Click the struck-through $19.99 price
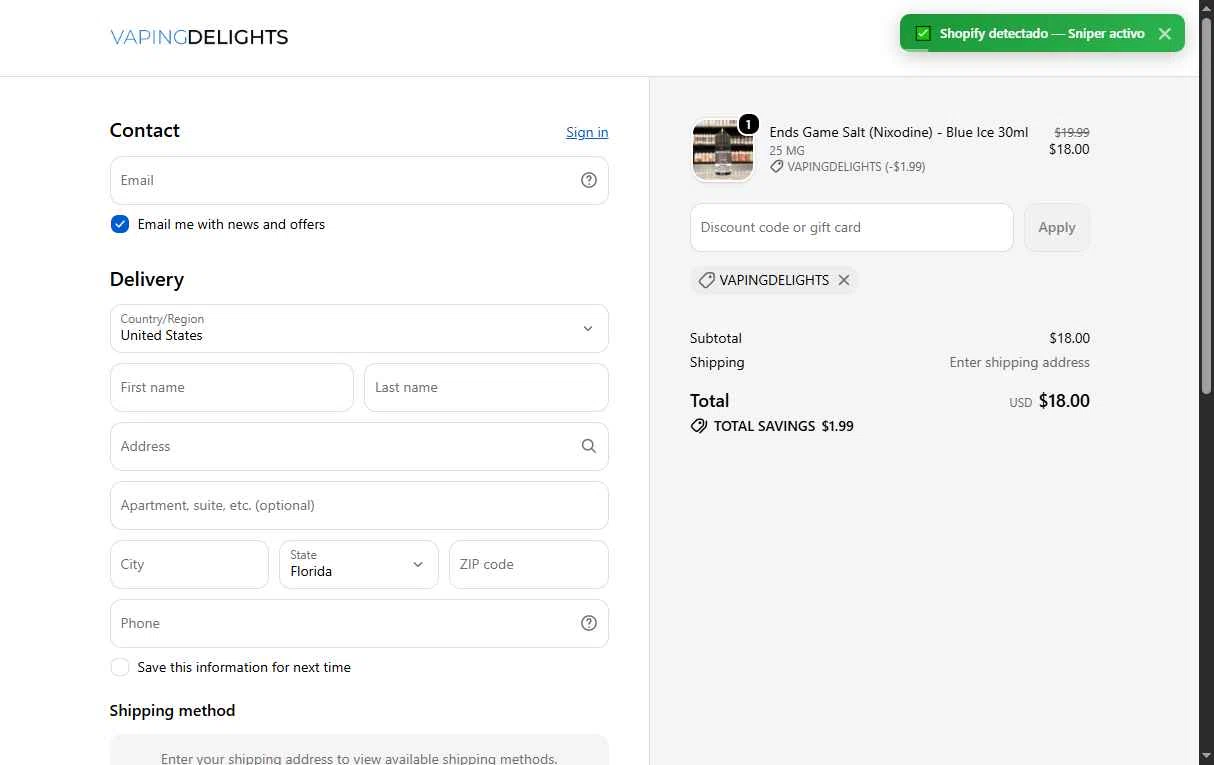Viewport: 1214px width, 765px height. (x=1072, y=132)
